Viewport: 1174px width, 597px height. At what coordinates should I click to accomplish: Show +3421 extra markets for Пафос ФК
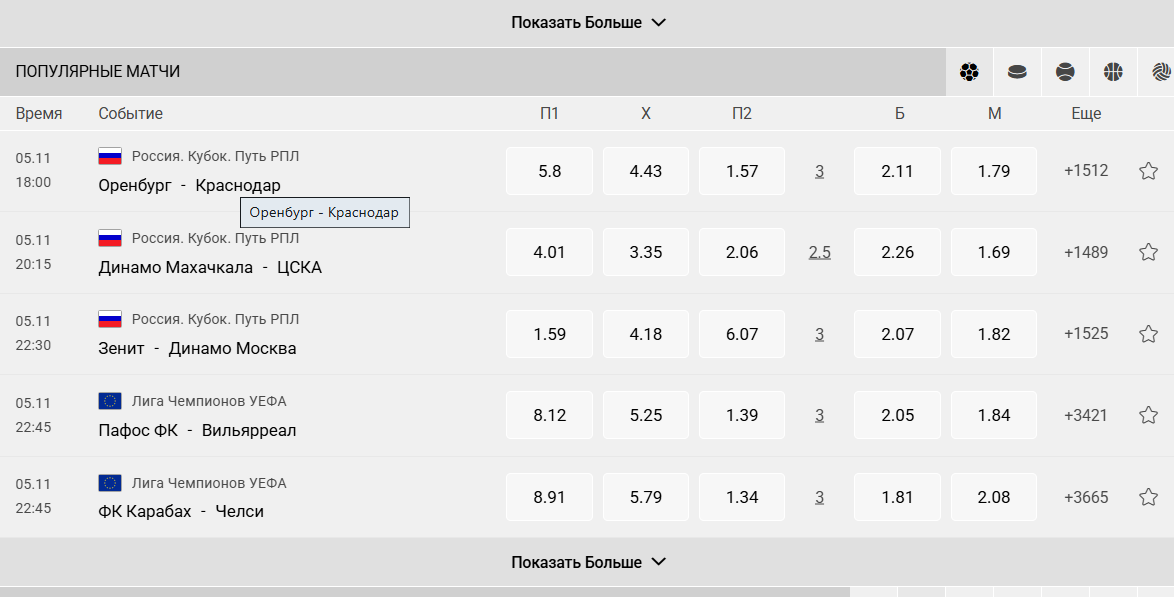pyautogui.click(x=1086, y=415)
